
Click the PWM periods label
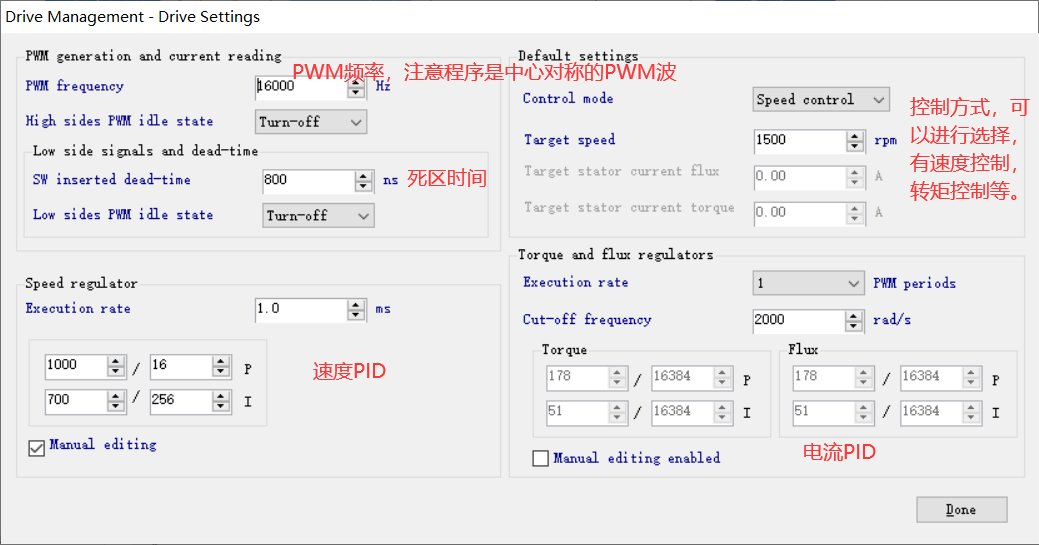(x=914, y=283)
